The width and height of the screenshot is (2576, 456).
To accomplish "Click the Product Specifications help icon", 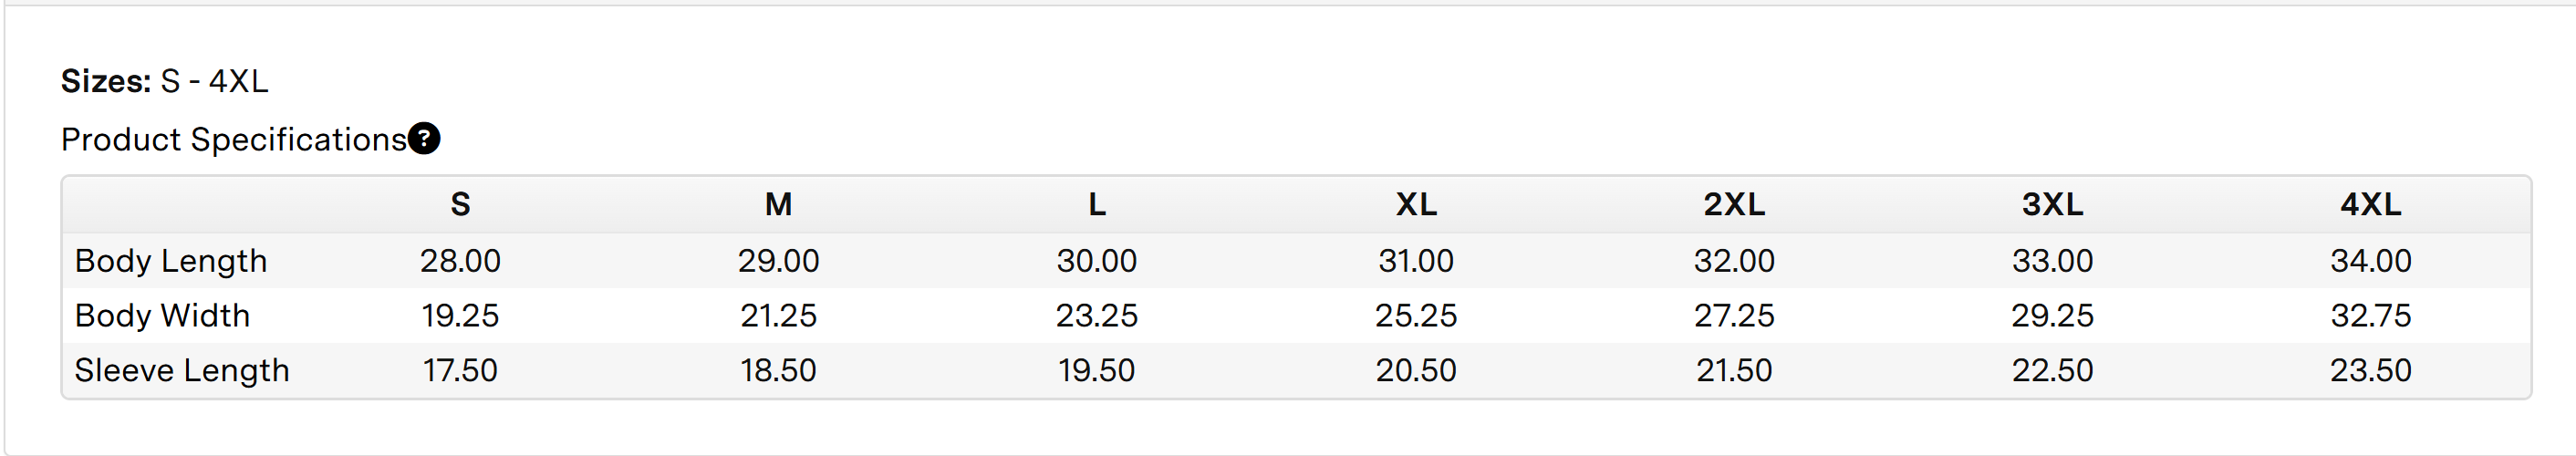I will [x=424, y=138].
